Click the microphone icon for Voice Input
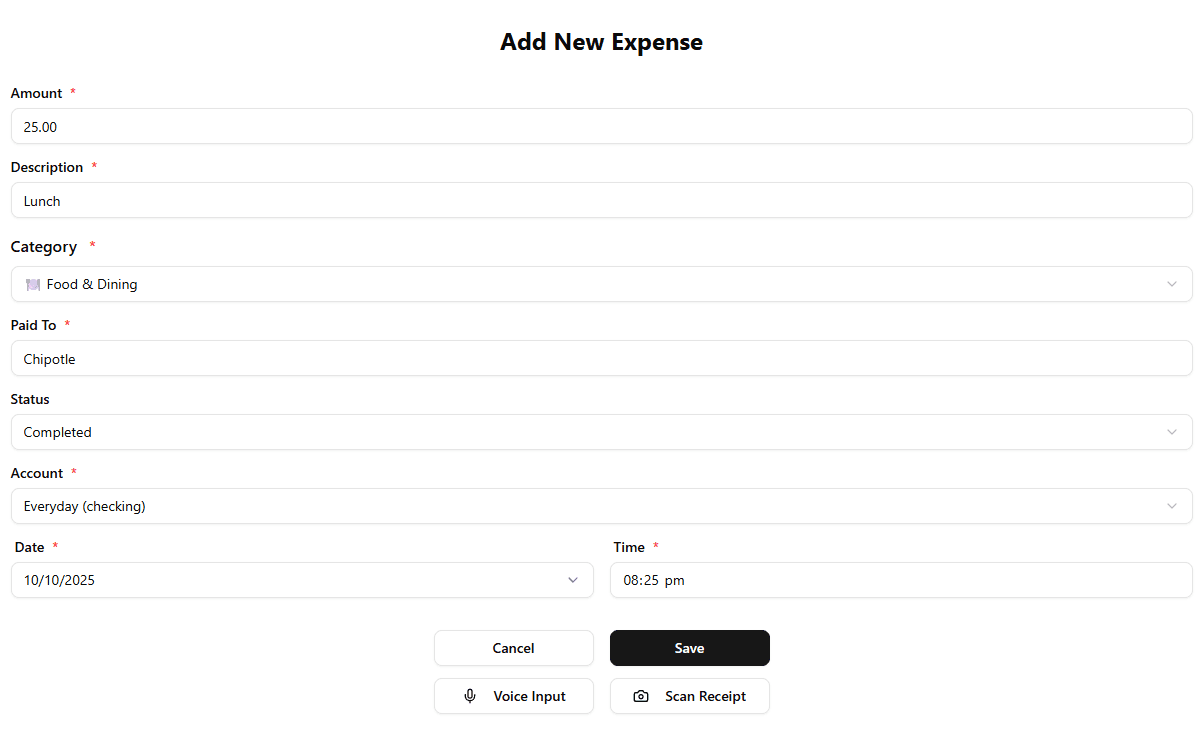The height and width of the screenshot is (734, 1203). coord(470,696)
